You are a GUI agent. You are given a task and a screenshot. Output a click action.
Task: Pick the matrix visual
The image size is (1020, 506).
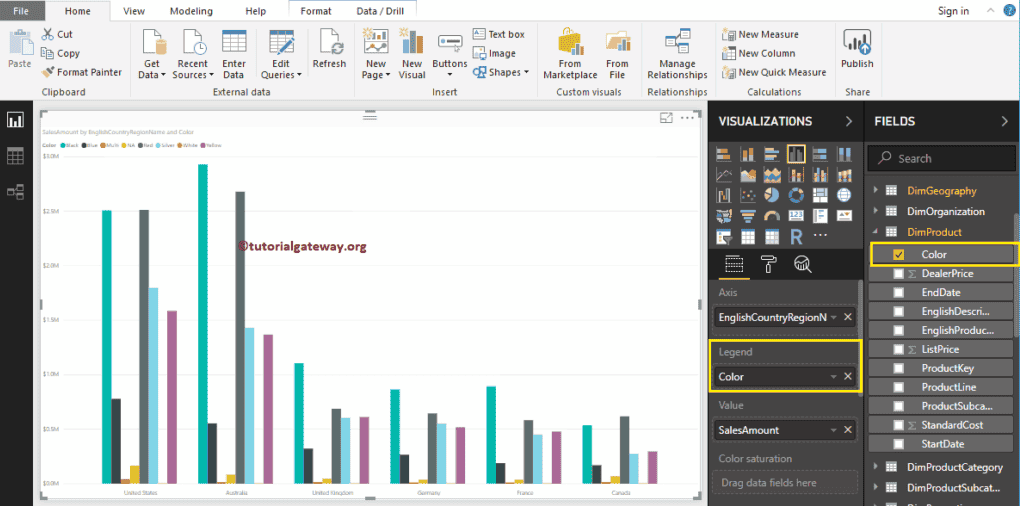coord(772,236)
